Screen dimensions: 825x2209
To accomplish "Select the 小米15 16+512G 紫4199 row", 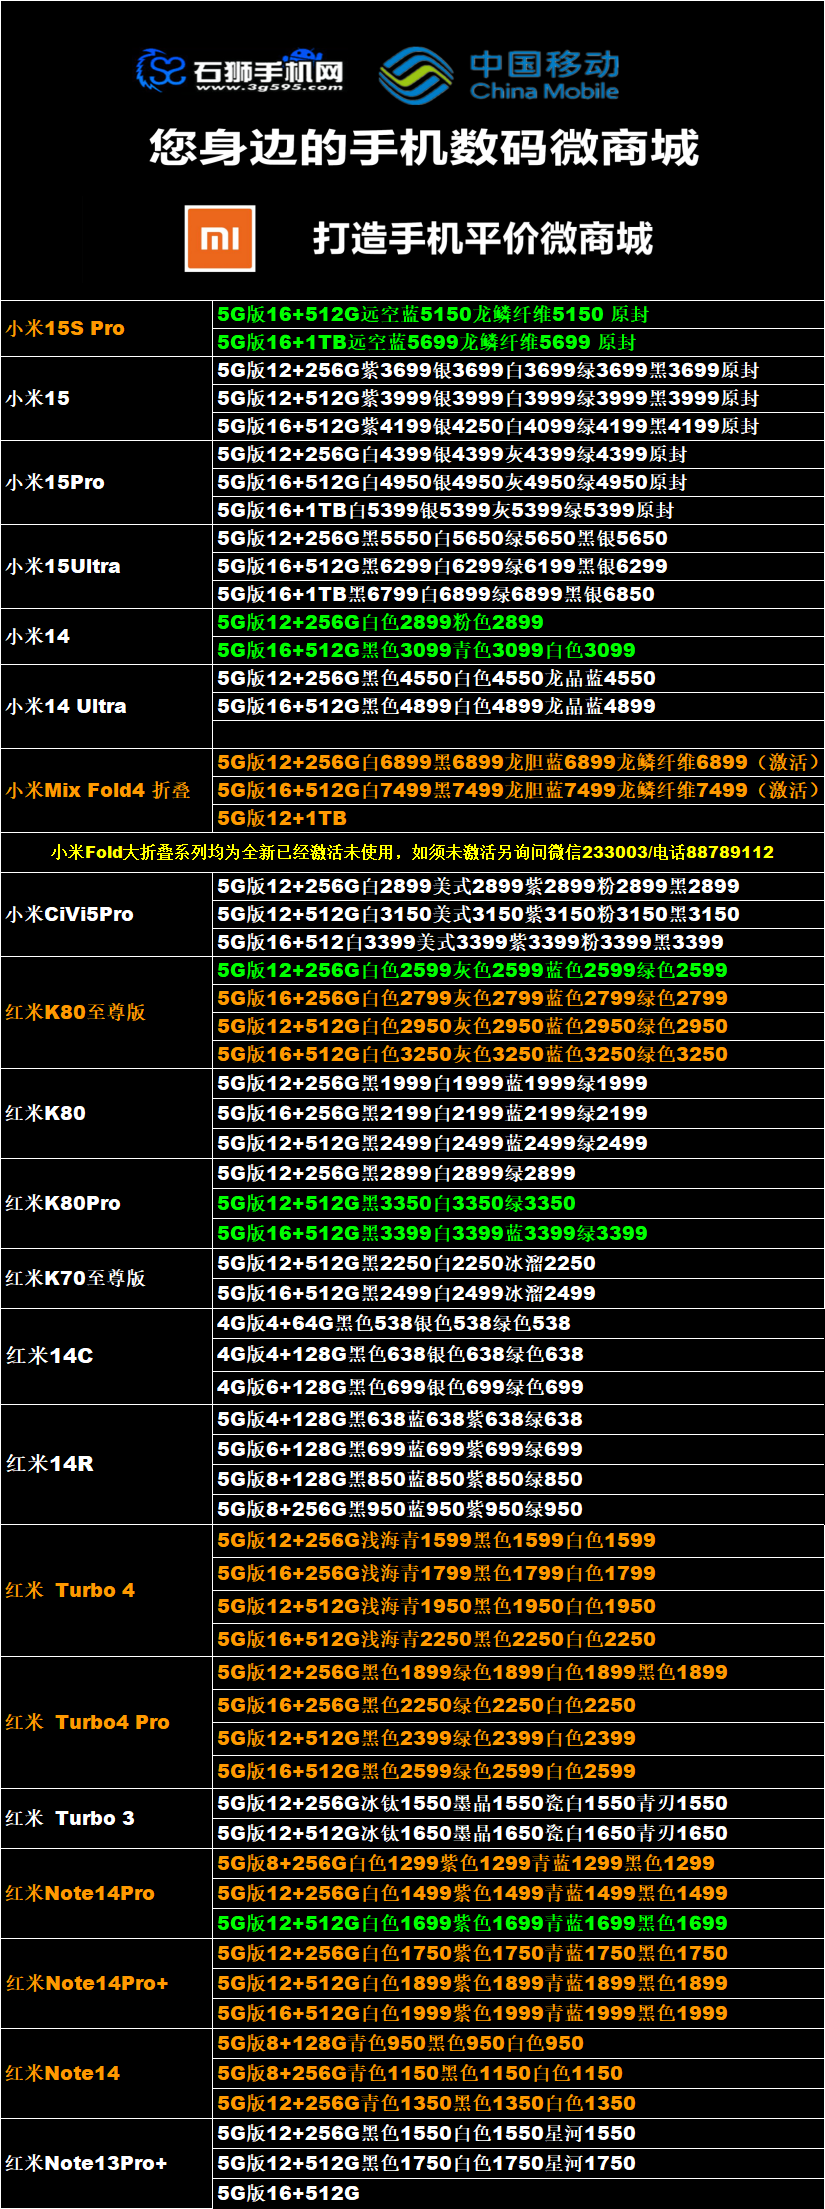I will tap(519, 426).
